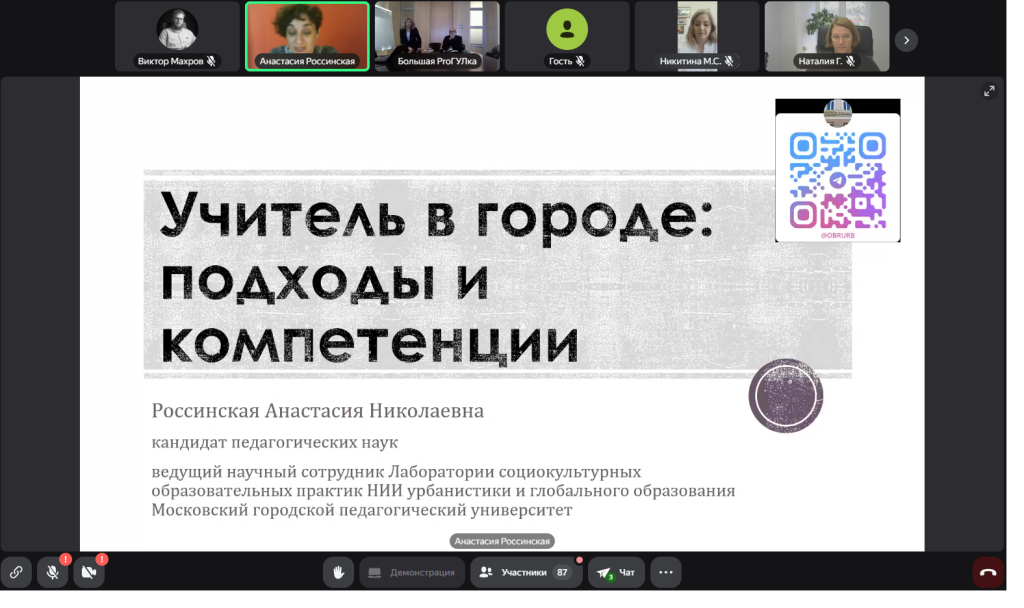The height and width of the screenshot is (608, 1024).
Task: Select Виктор Махров's video thumbnail
Action: [x=177, y=31]
